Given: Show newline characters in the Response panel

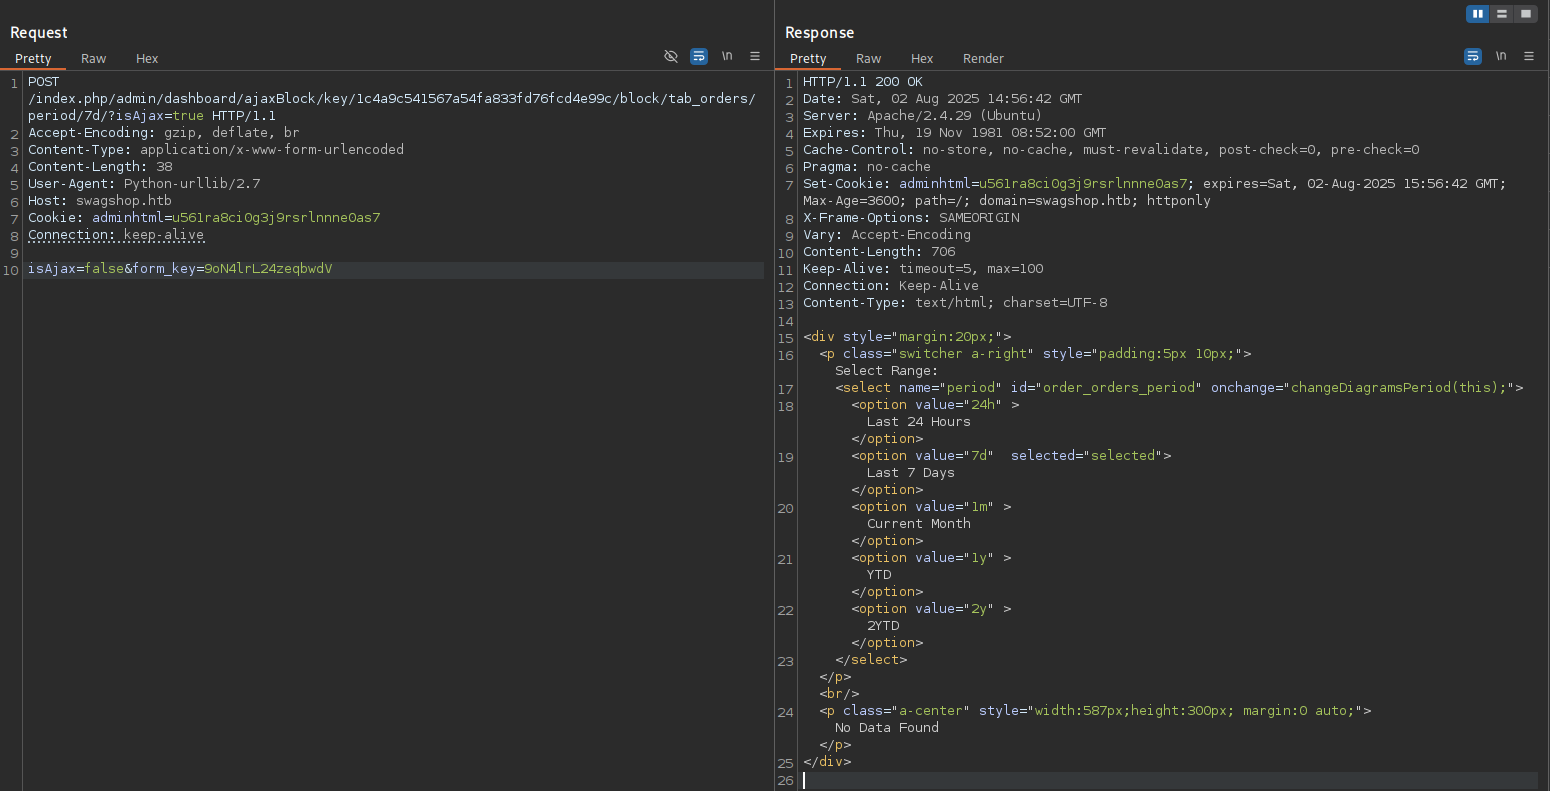Looking at the screenshot, I should [1501, 56].
